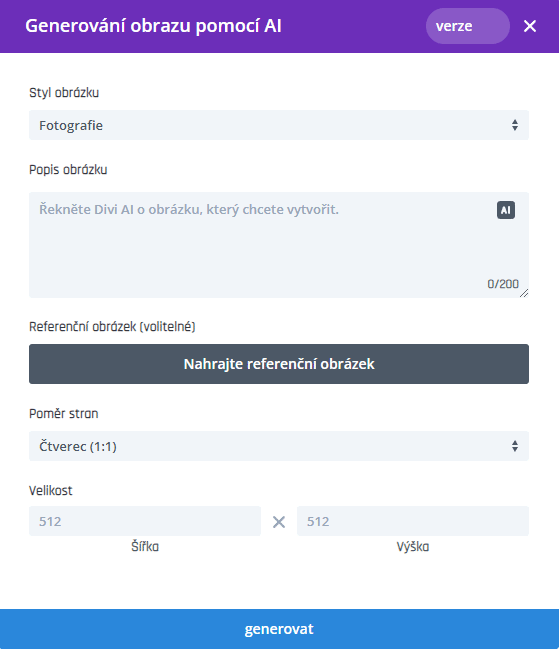Viewport: 559px width, 649px height.
Task: Click the X separator between size fields
Action: (279, 522)
